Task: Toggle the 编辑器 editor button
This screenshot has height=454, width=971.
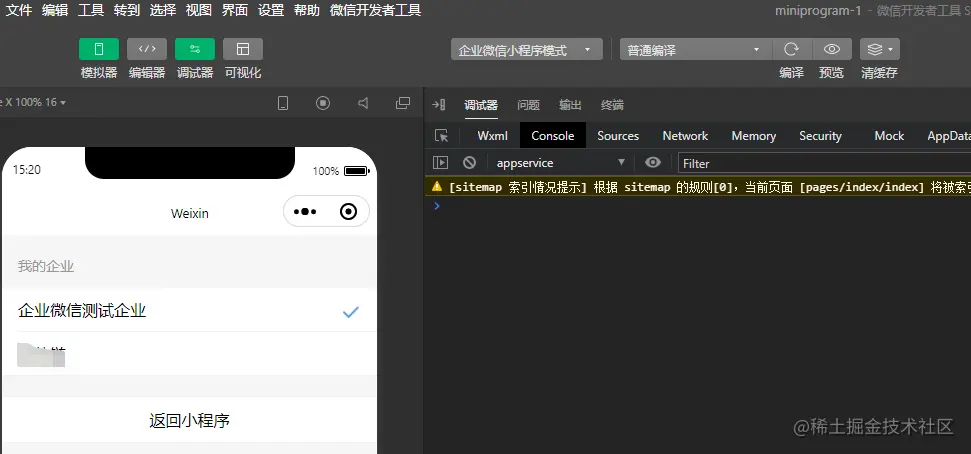Action: point(147,49)
